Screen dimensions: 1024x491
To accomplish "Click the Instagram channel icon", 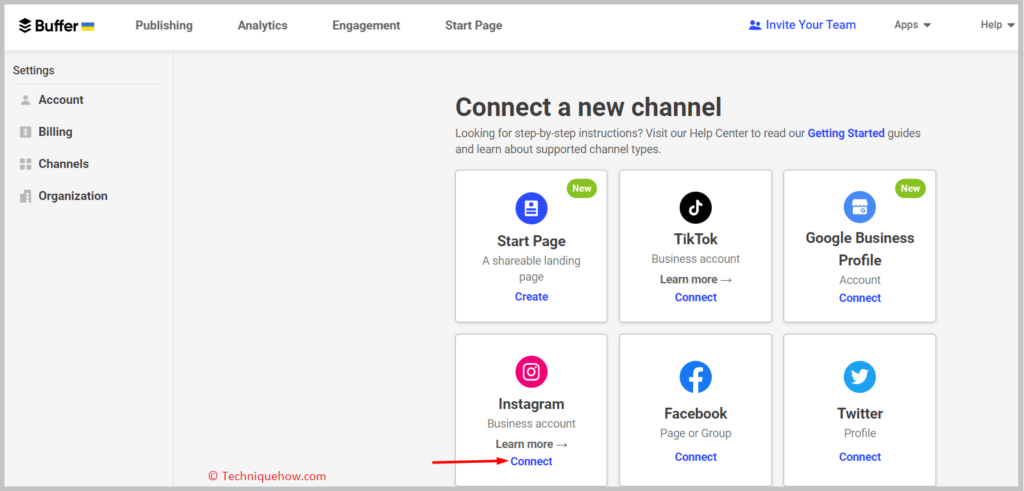I will 531,372.
